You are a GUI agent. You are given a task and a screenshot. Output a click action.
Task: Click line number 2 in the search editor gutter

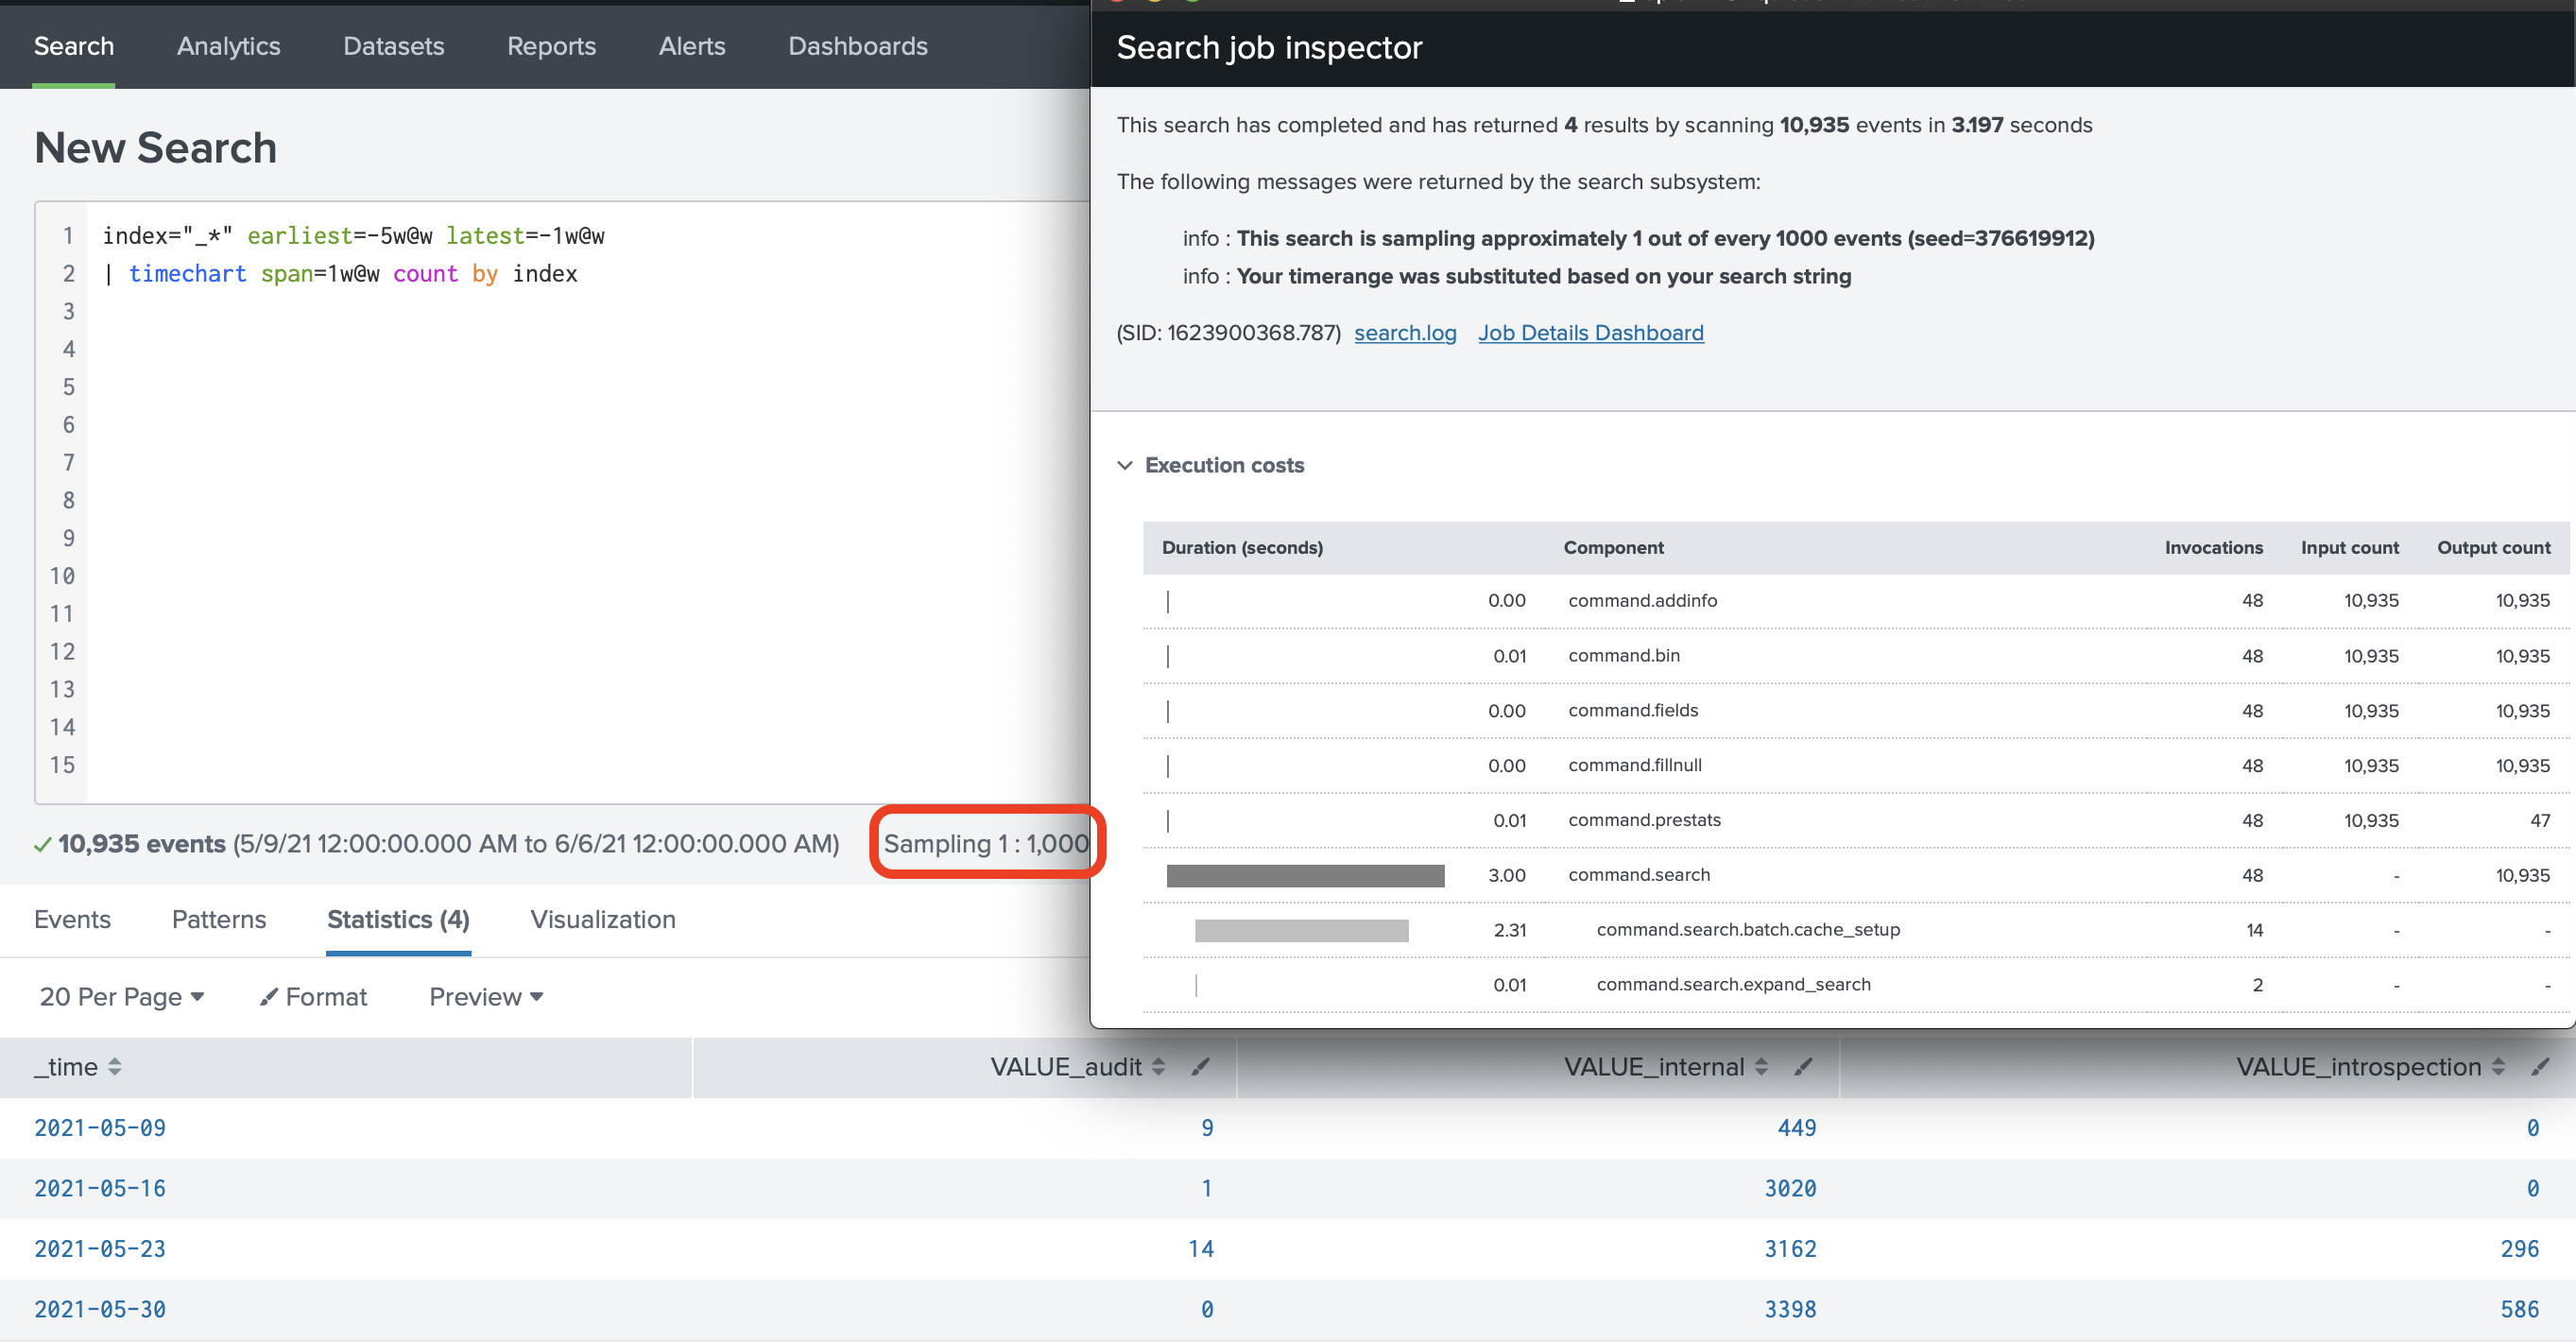[x=68, y=273]
